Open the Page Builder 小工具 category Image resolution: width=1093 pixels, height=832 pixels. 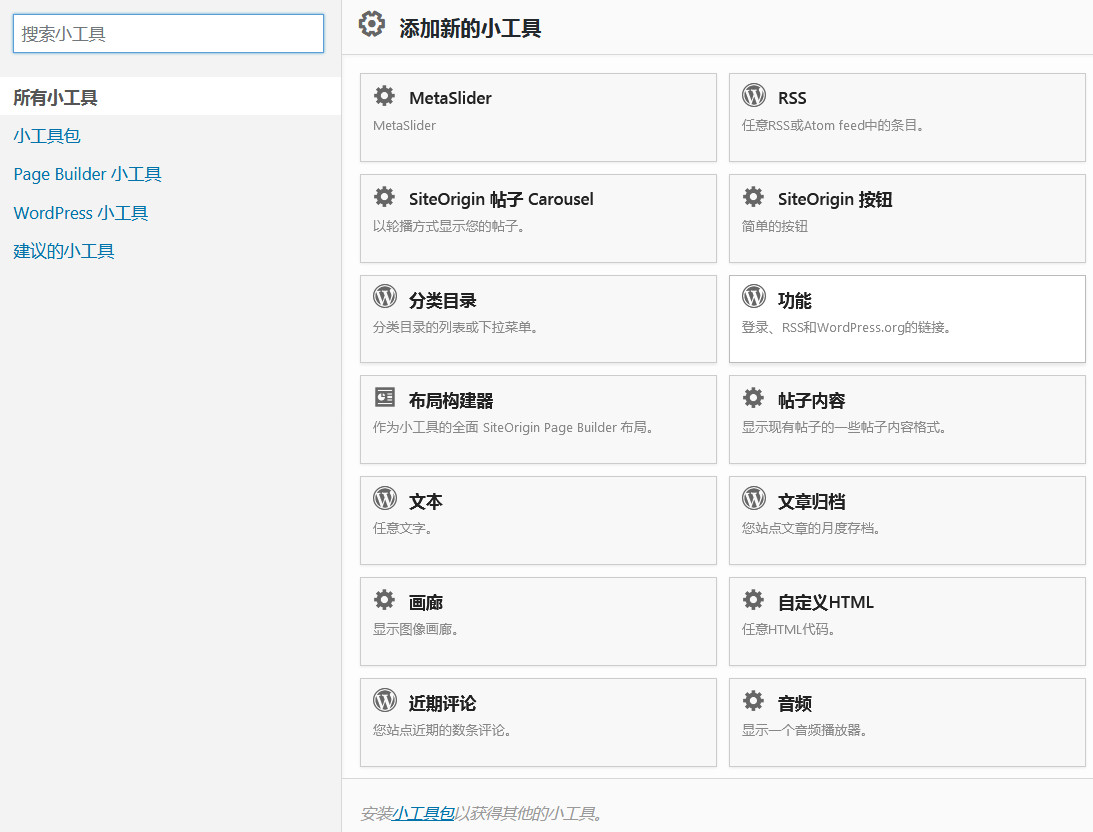(87, 174)
